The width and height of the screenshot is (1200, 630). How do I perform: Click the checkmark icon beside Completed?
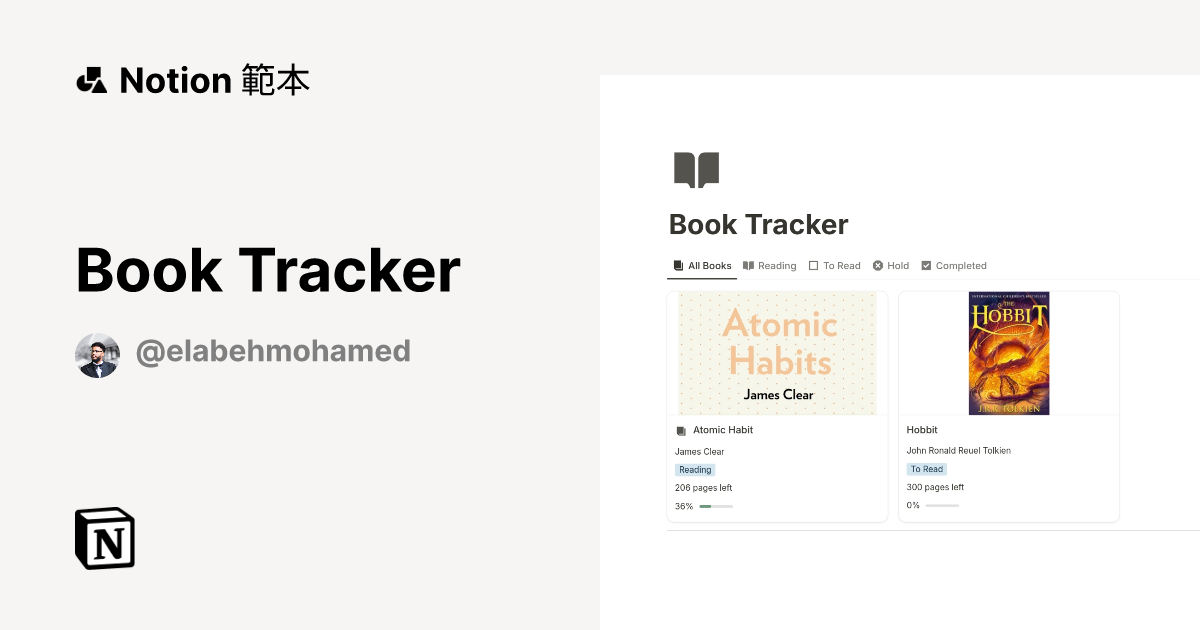[x=925, y=265]
